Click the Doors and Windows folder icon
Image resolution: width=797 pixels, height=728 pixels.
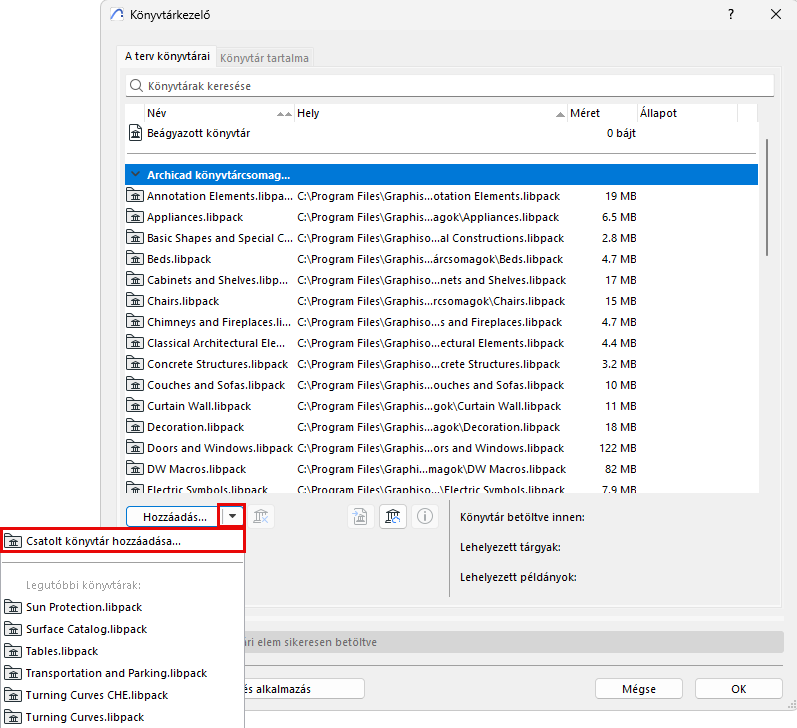pyautogui.click(x=135, y=448)
